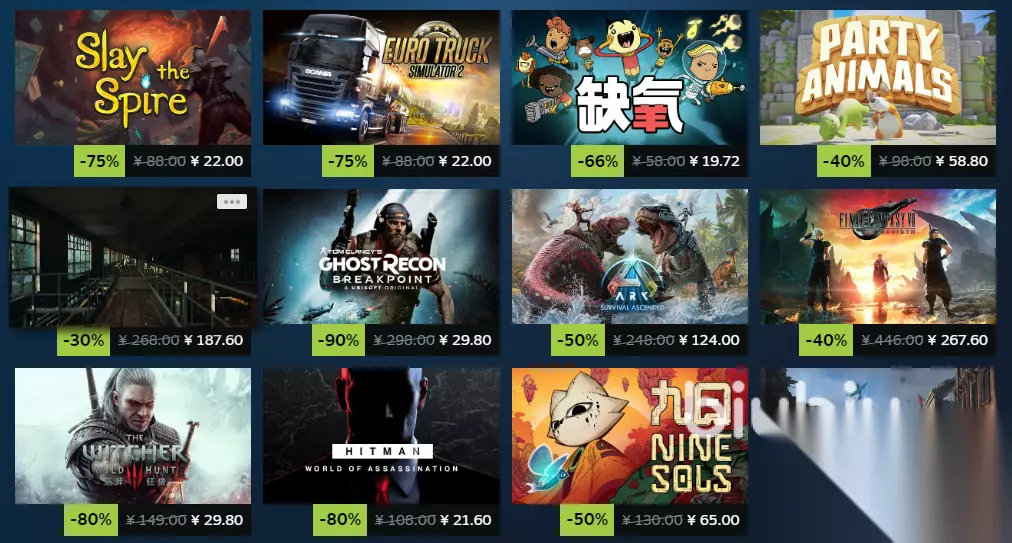Screen dimensions: 1012x543
Task: Open Ghost Recon Breakpoint game tile
Action: 381,256
